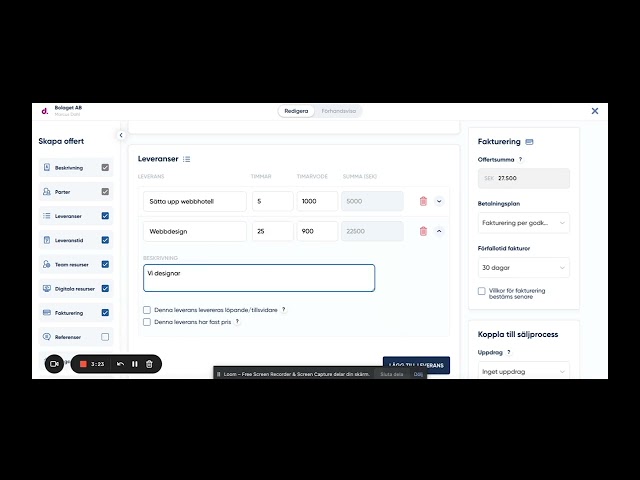Click the Beskrivning sidebar icon
640x480 pixels.
coord(47,167)
